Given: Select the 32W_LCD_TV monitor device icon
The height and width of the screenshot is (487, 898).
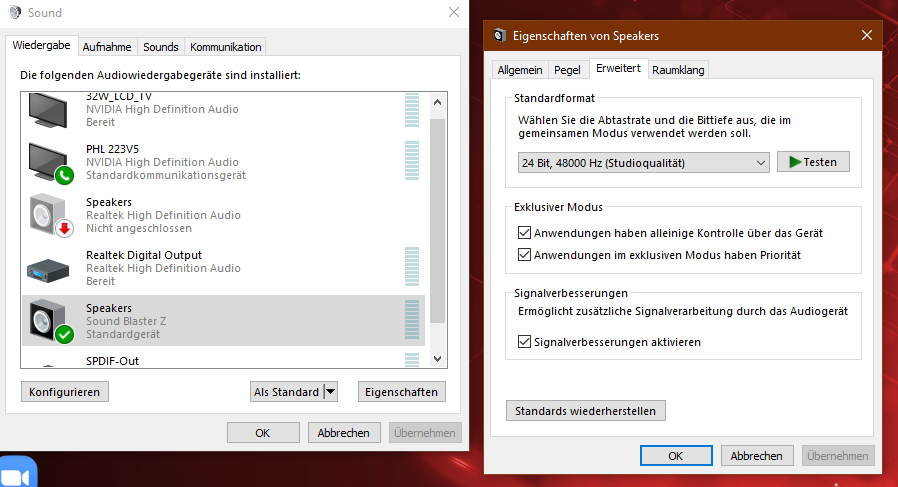Looking at the screenshot, I should coord(48,109).
